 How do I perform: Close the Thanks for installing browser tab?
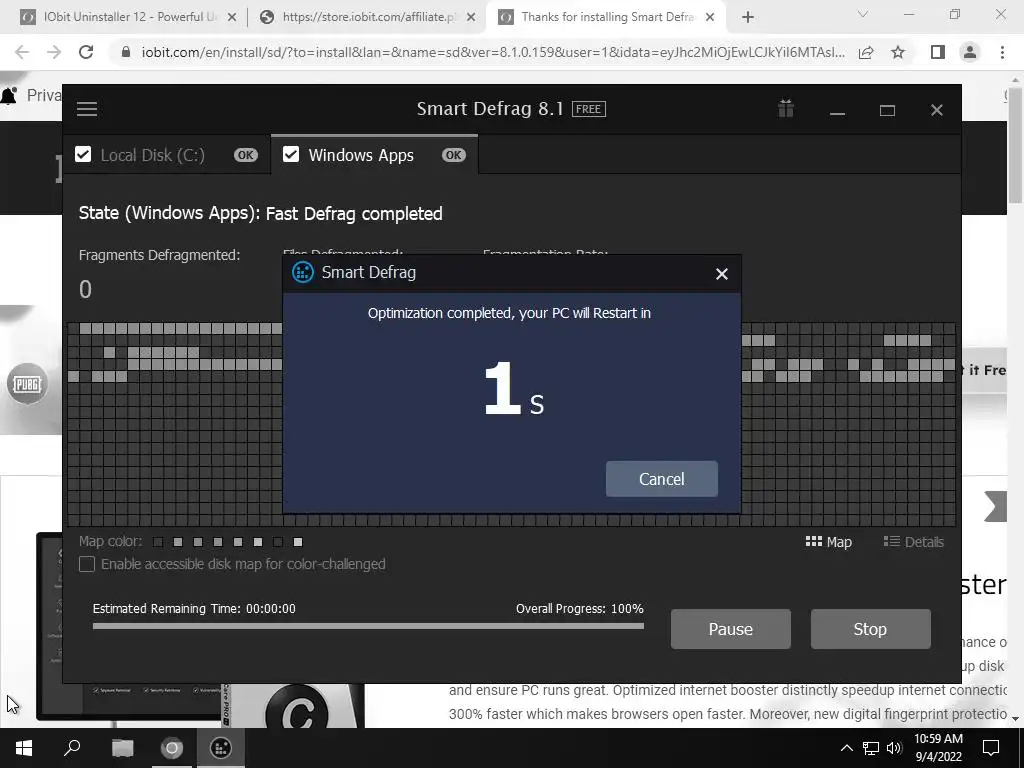711,18
